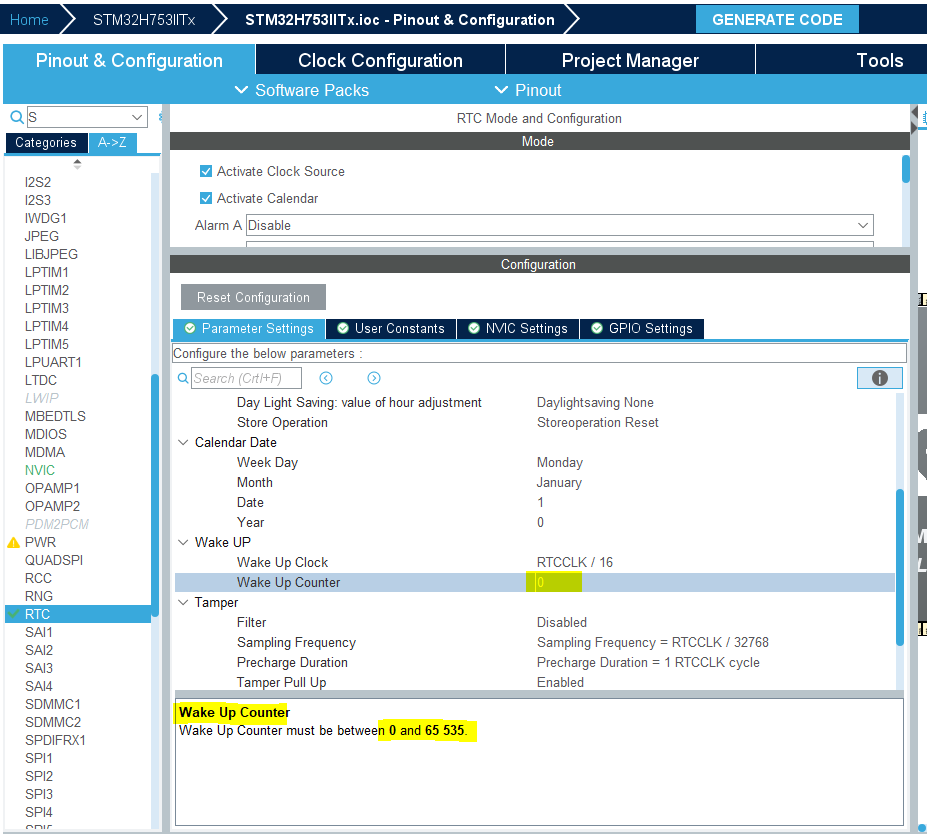
Task: Click the Mode panel vertical scrollbar
Action: (x=905, y=169)
